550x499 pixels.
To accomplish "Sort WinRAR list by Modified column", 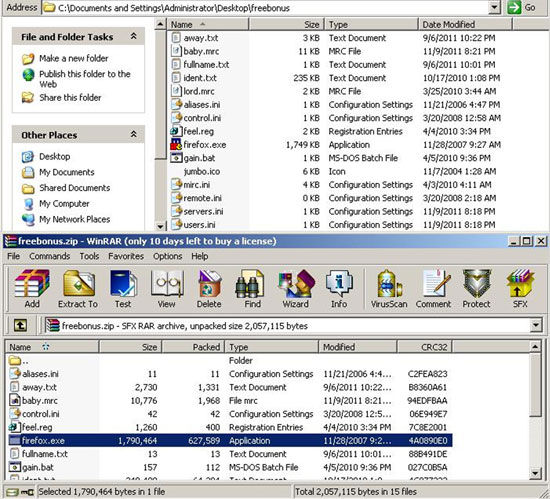I will [358, 347].
